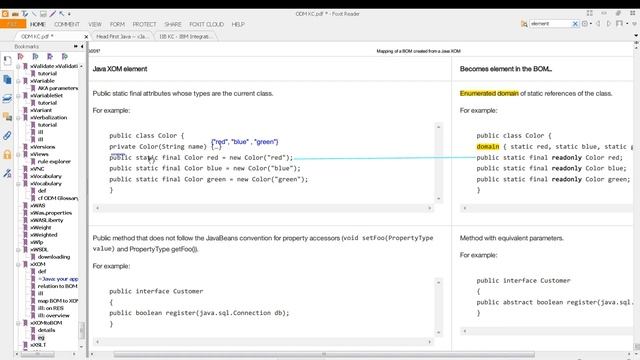Viewport: 640px width, 360px height.
Task: Collapse the xXOM bookmark node
Action: tap(18, 264)
